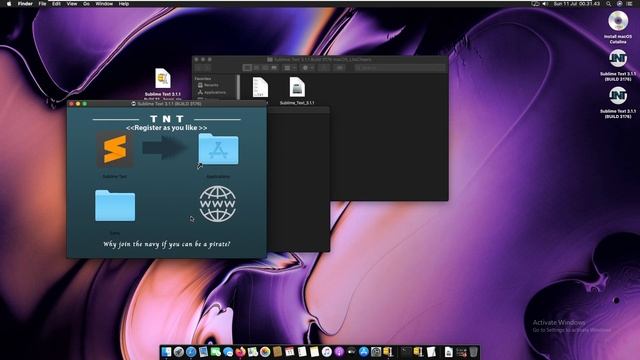Open Photos from the Dock
Viewport: 640px width, 360px height.
(265, 351)
